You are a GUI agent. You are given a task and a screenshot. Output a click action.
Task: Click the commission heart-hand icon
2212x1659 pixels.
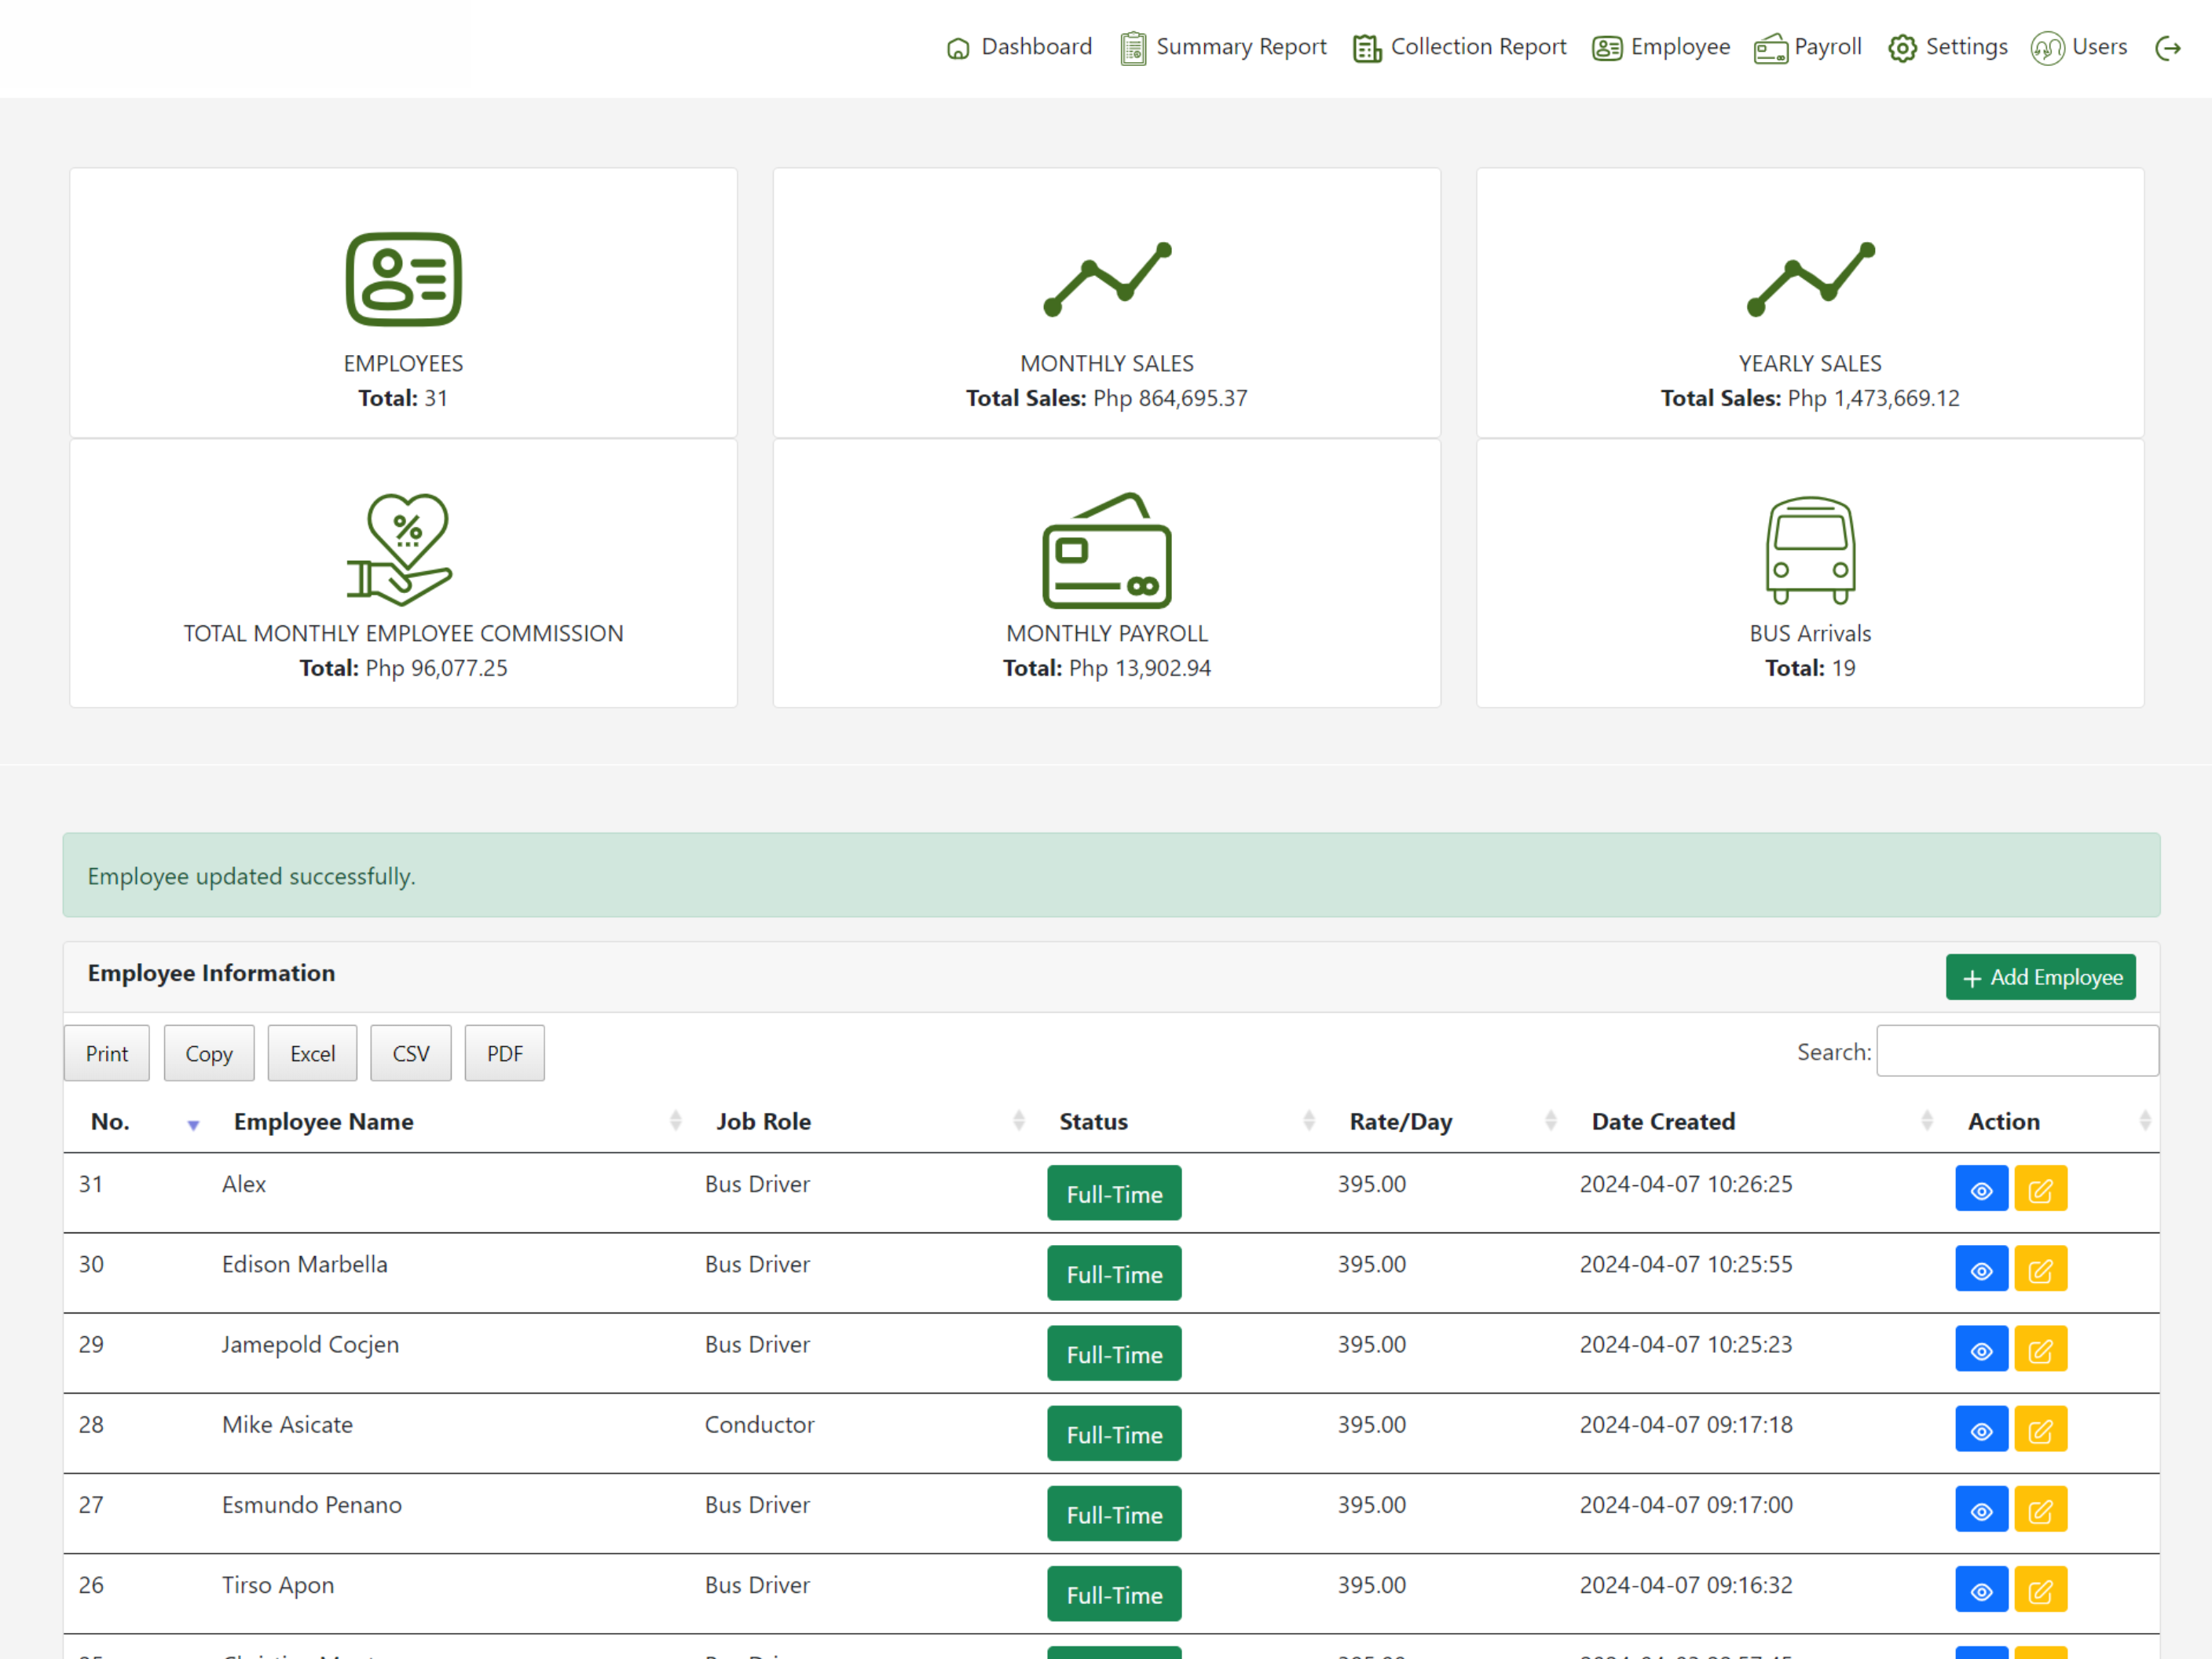[400, 549]
